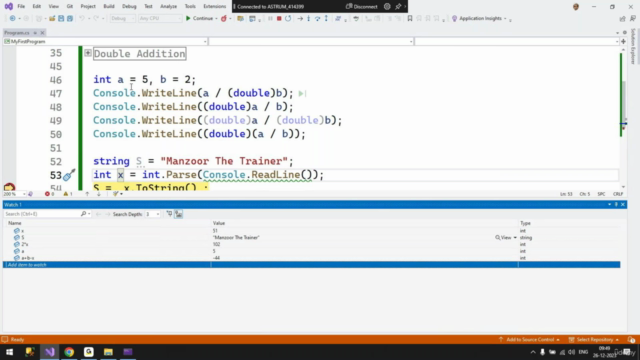The width and height of the screenshot is (640, 360).
Task: Stop debugging with the red square icon
Action: pos(279,18)
